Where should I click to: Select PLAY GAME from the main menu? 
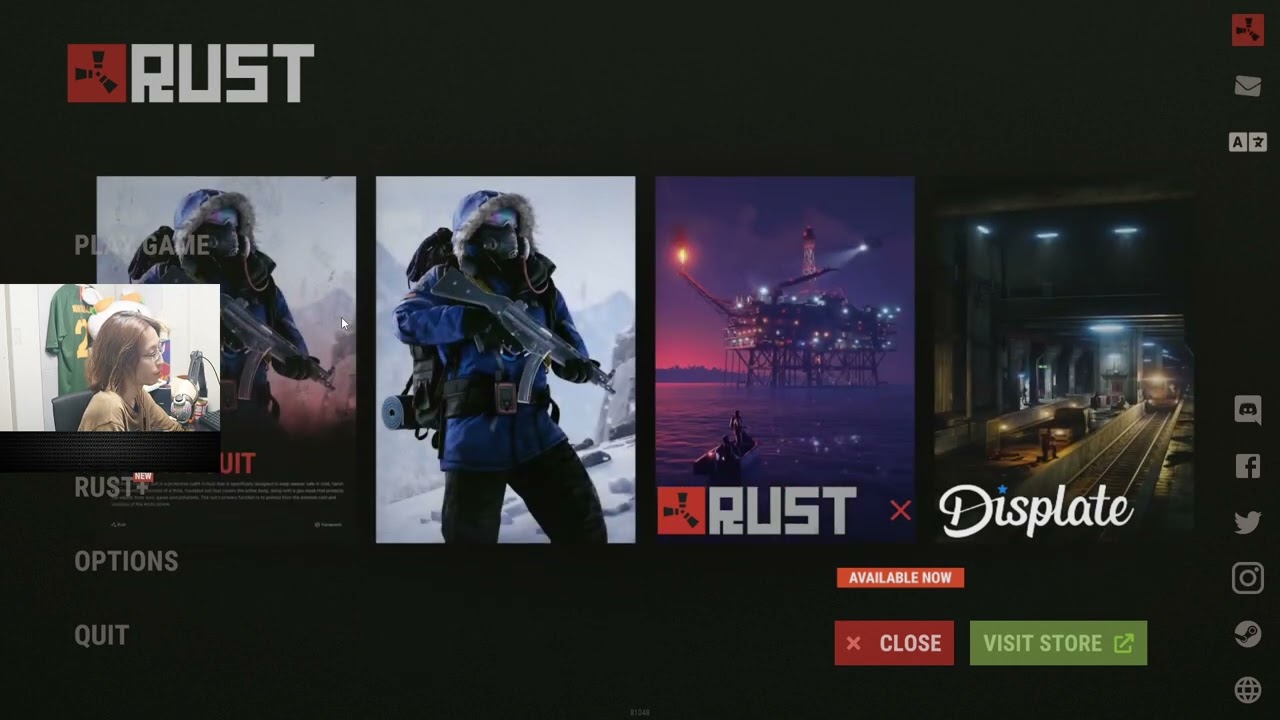142,245
